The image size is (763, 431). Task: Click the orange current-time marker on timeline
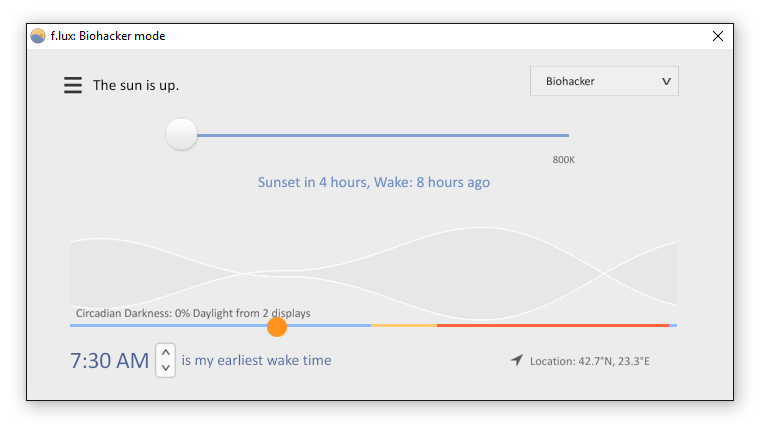click(x=277, y=327)
